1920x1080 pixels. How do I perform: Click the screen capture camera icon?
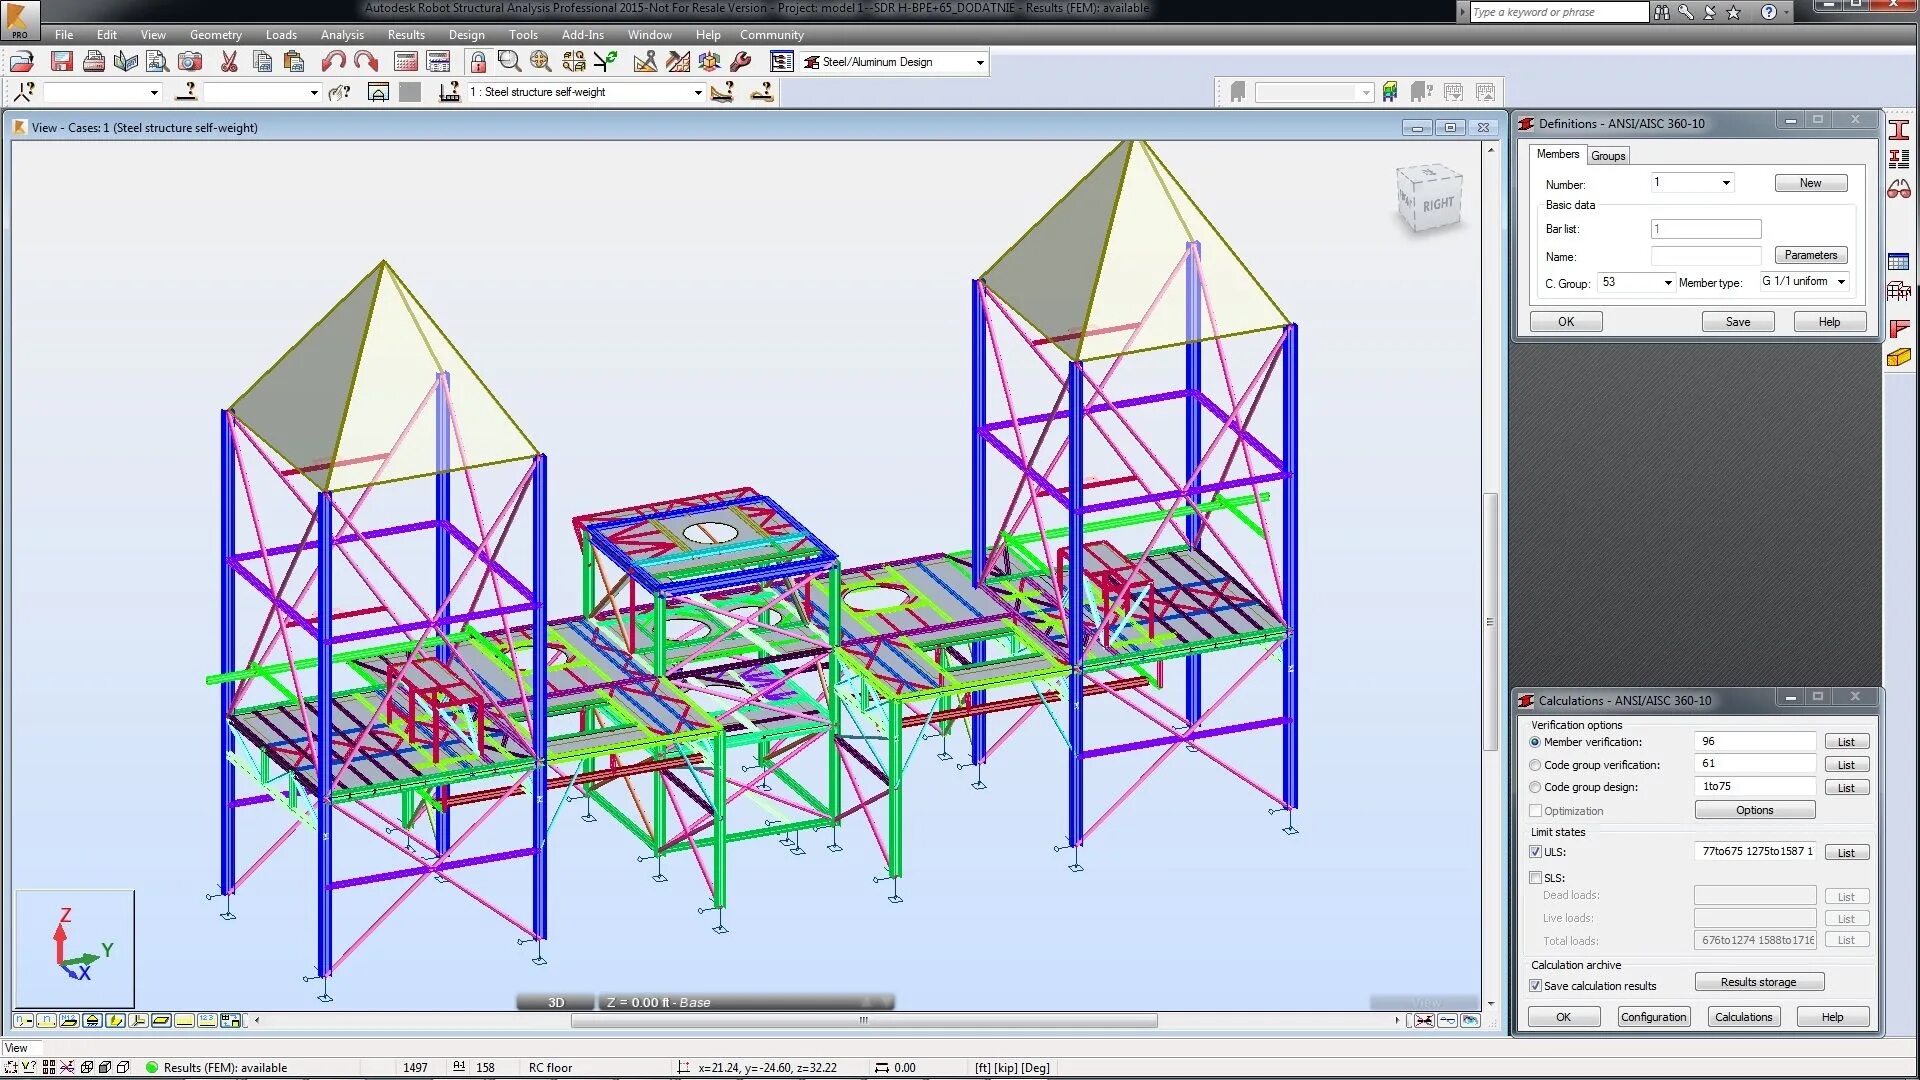(190, 62)
